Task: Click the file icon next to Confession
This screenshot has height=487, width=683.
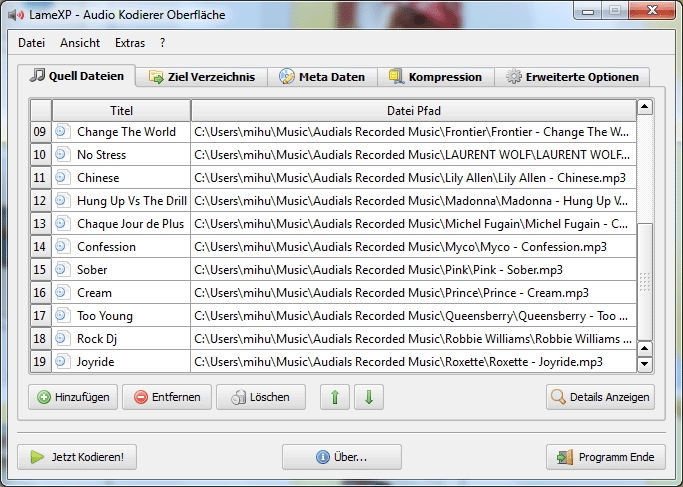Action: coord(63,246)
